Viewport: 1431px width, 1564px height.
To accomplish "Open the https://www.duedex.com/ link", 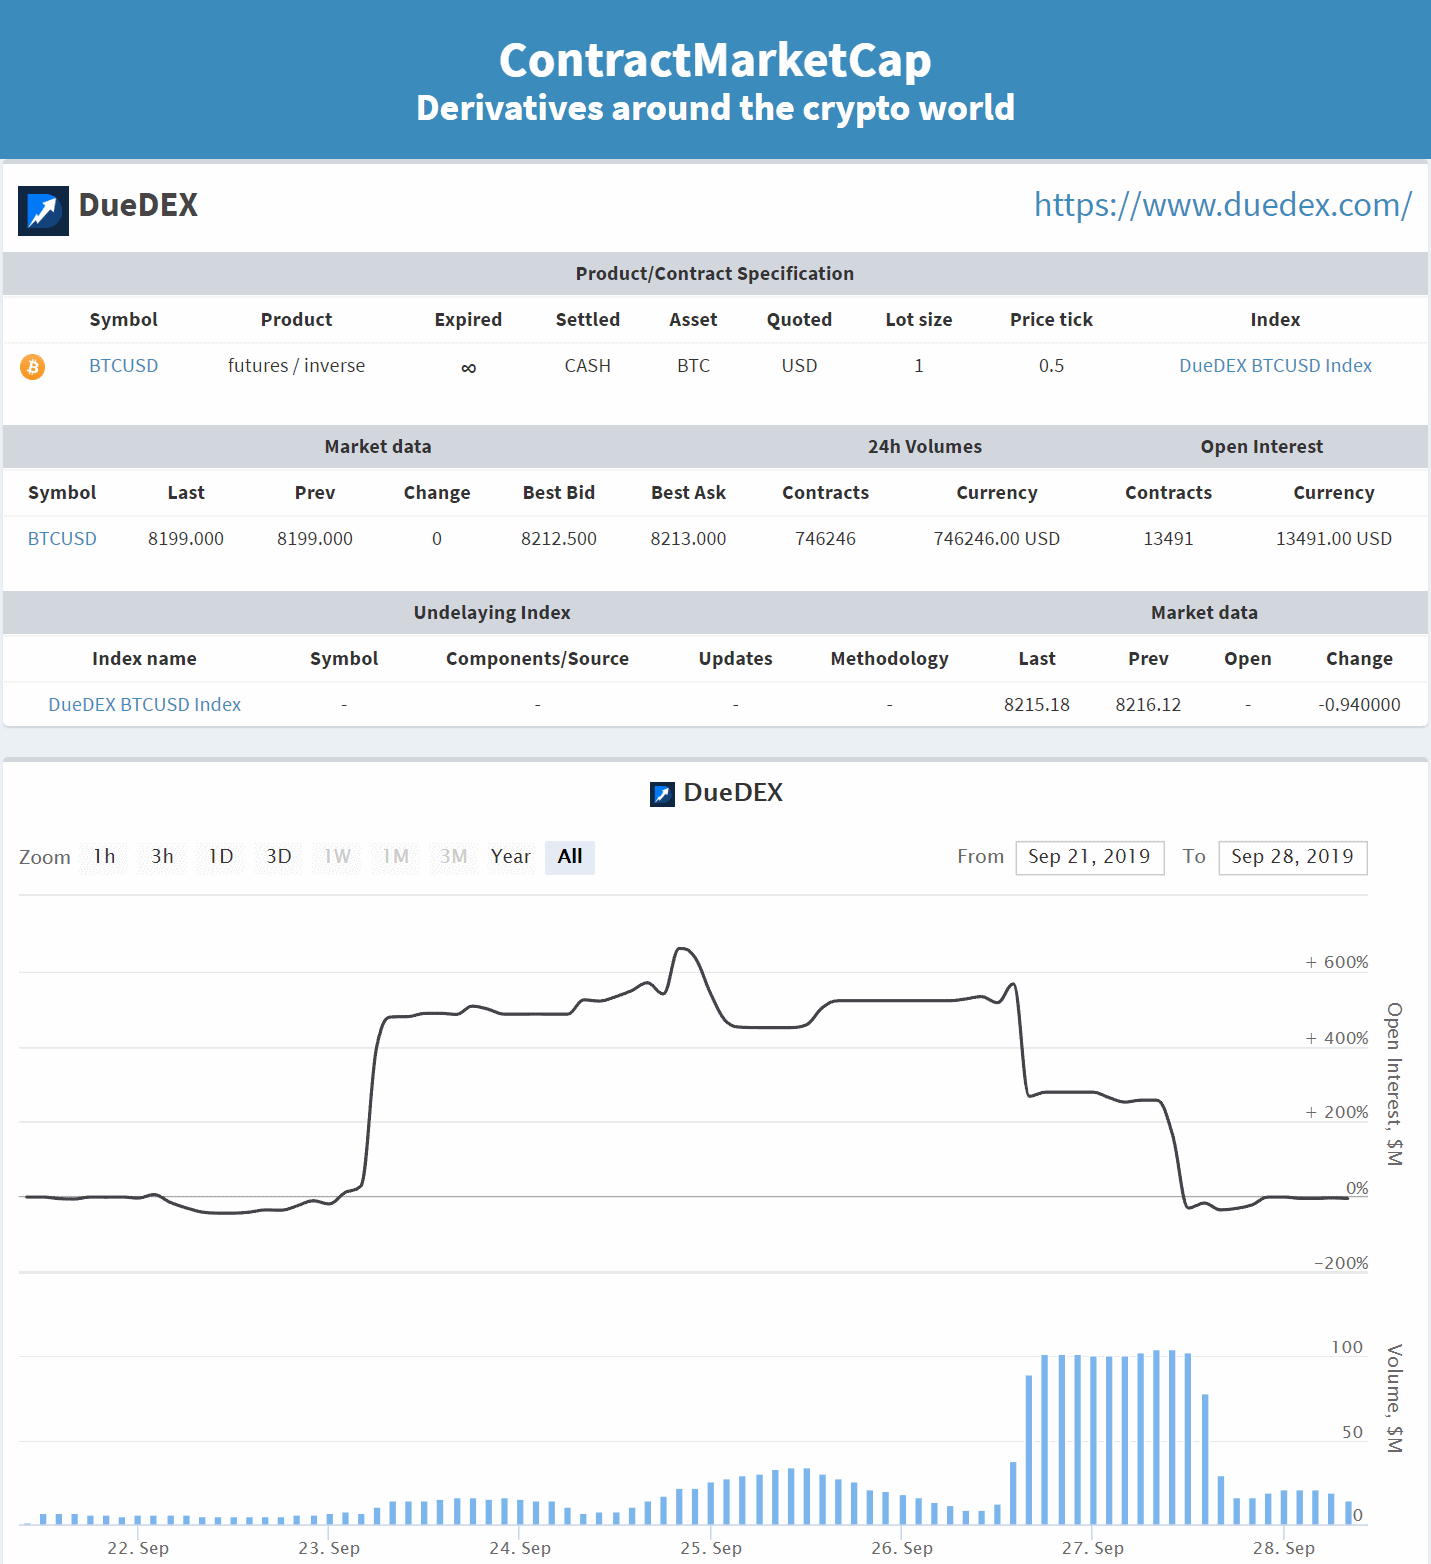I will 1222,205.
